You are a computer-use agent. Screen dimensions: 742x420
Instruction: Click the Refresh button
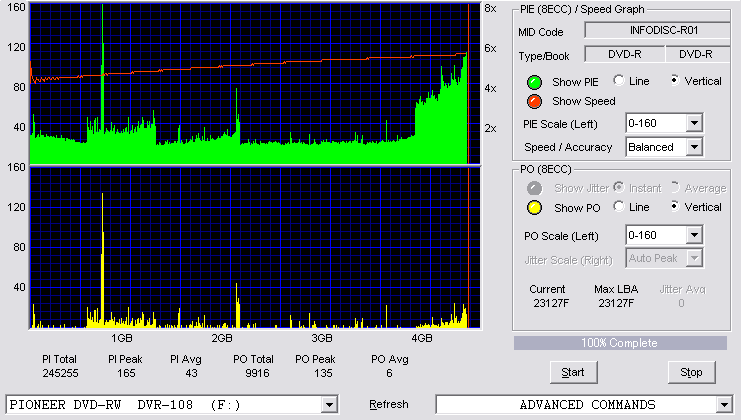[389, 404]
